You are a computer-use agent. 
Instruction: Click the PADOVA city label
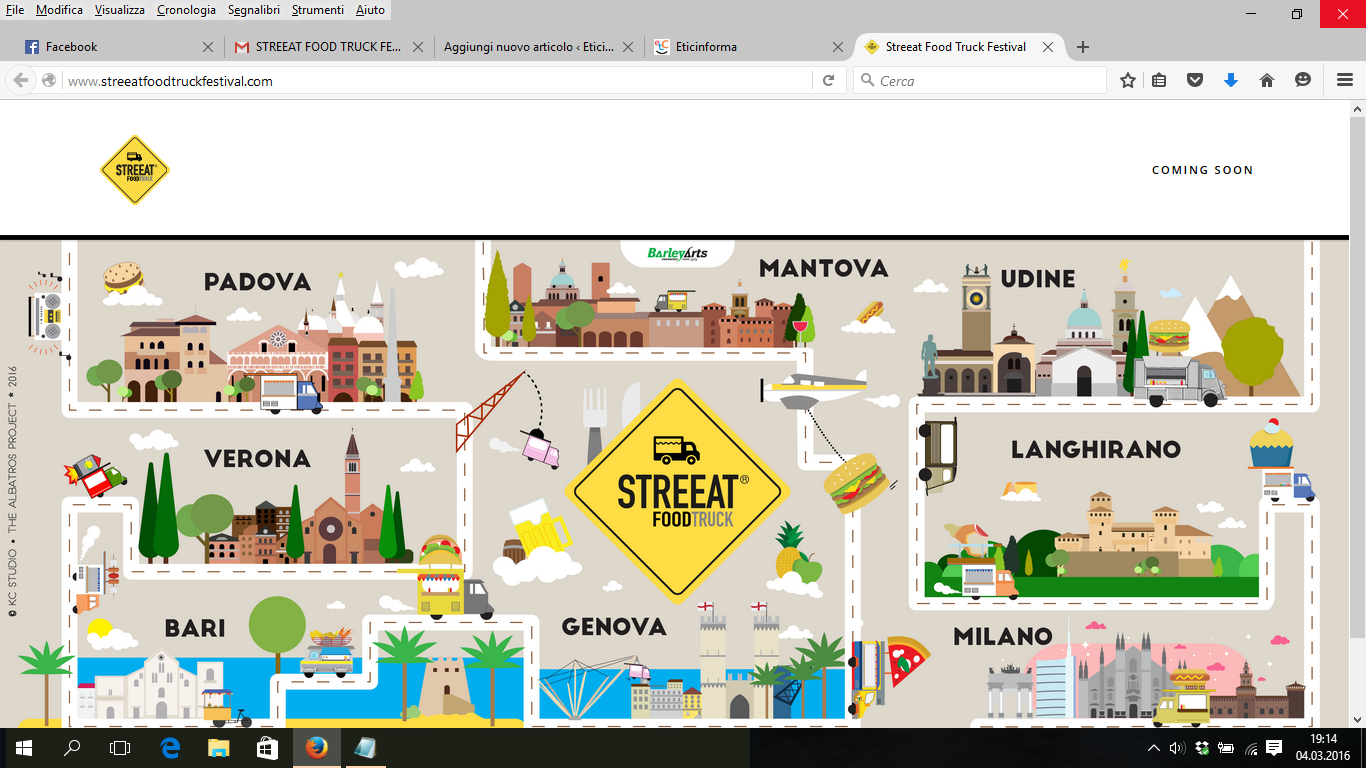258,282
